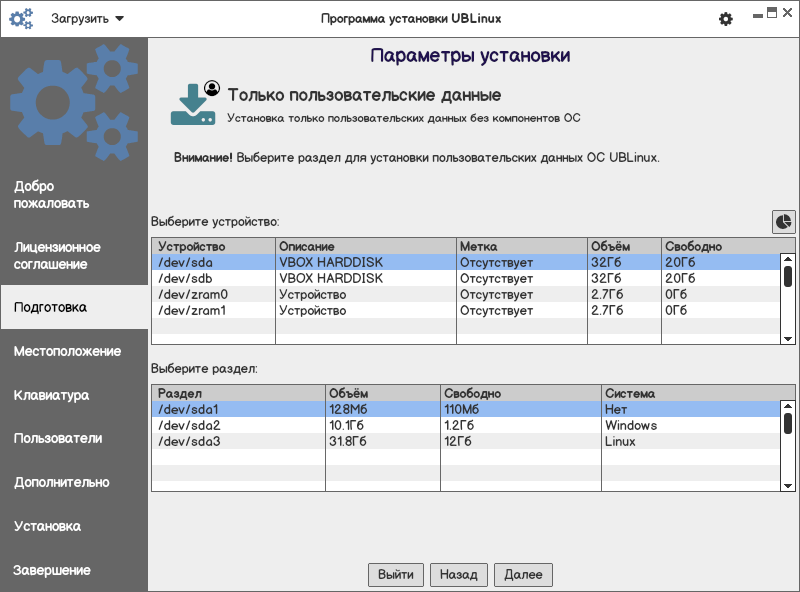This screenshot has height=592, width=800.
Task: Open the Клавиатура step in sidebar
Action: pos(51,395)
